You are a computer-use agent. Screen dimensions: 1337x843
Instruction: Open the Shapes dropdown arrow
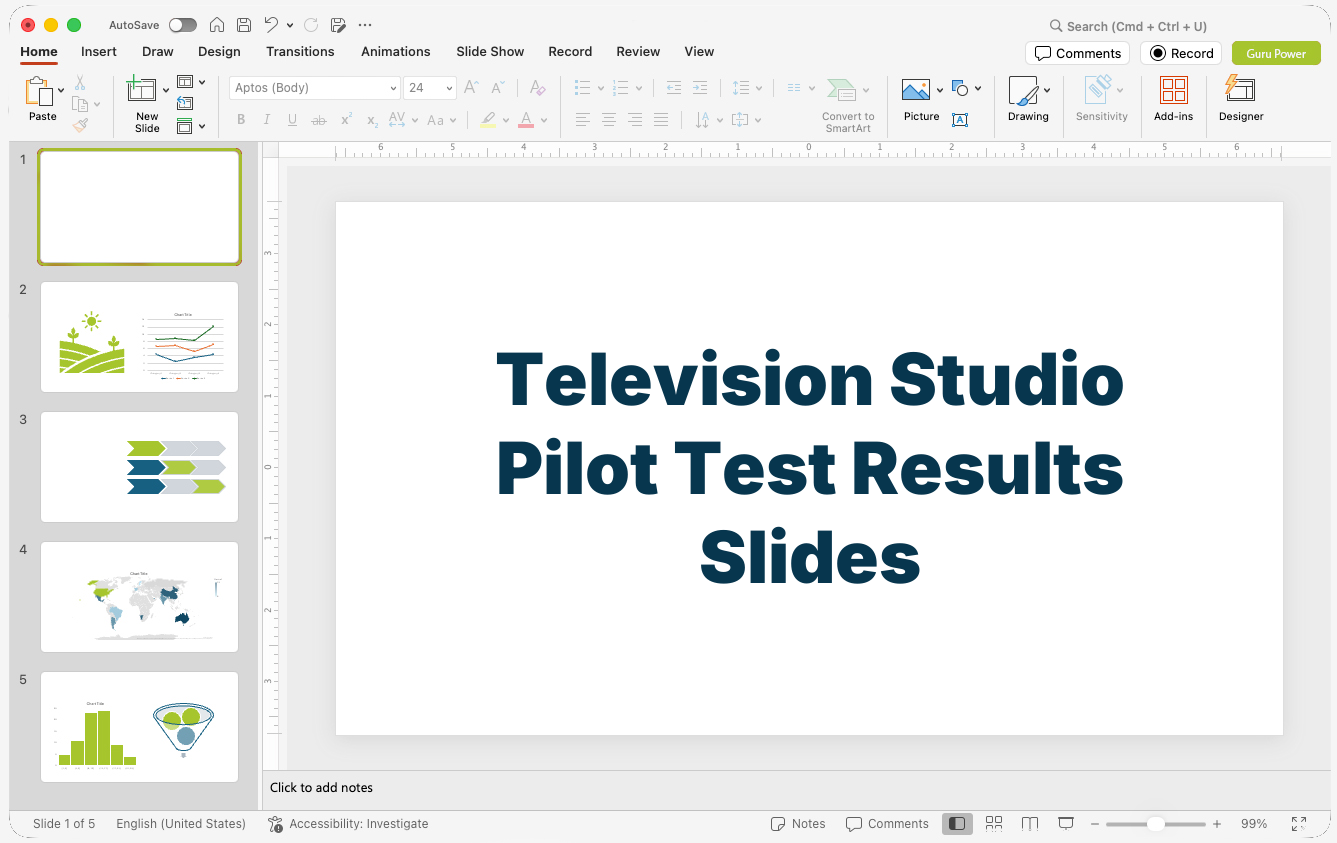978,88
